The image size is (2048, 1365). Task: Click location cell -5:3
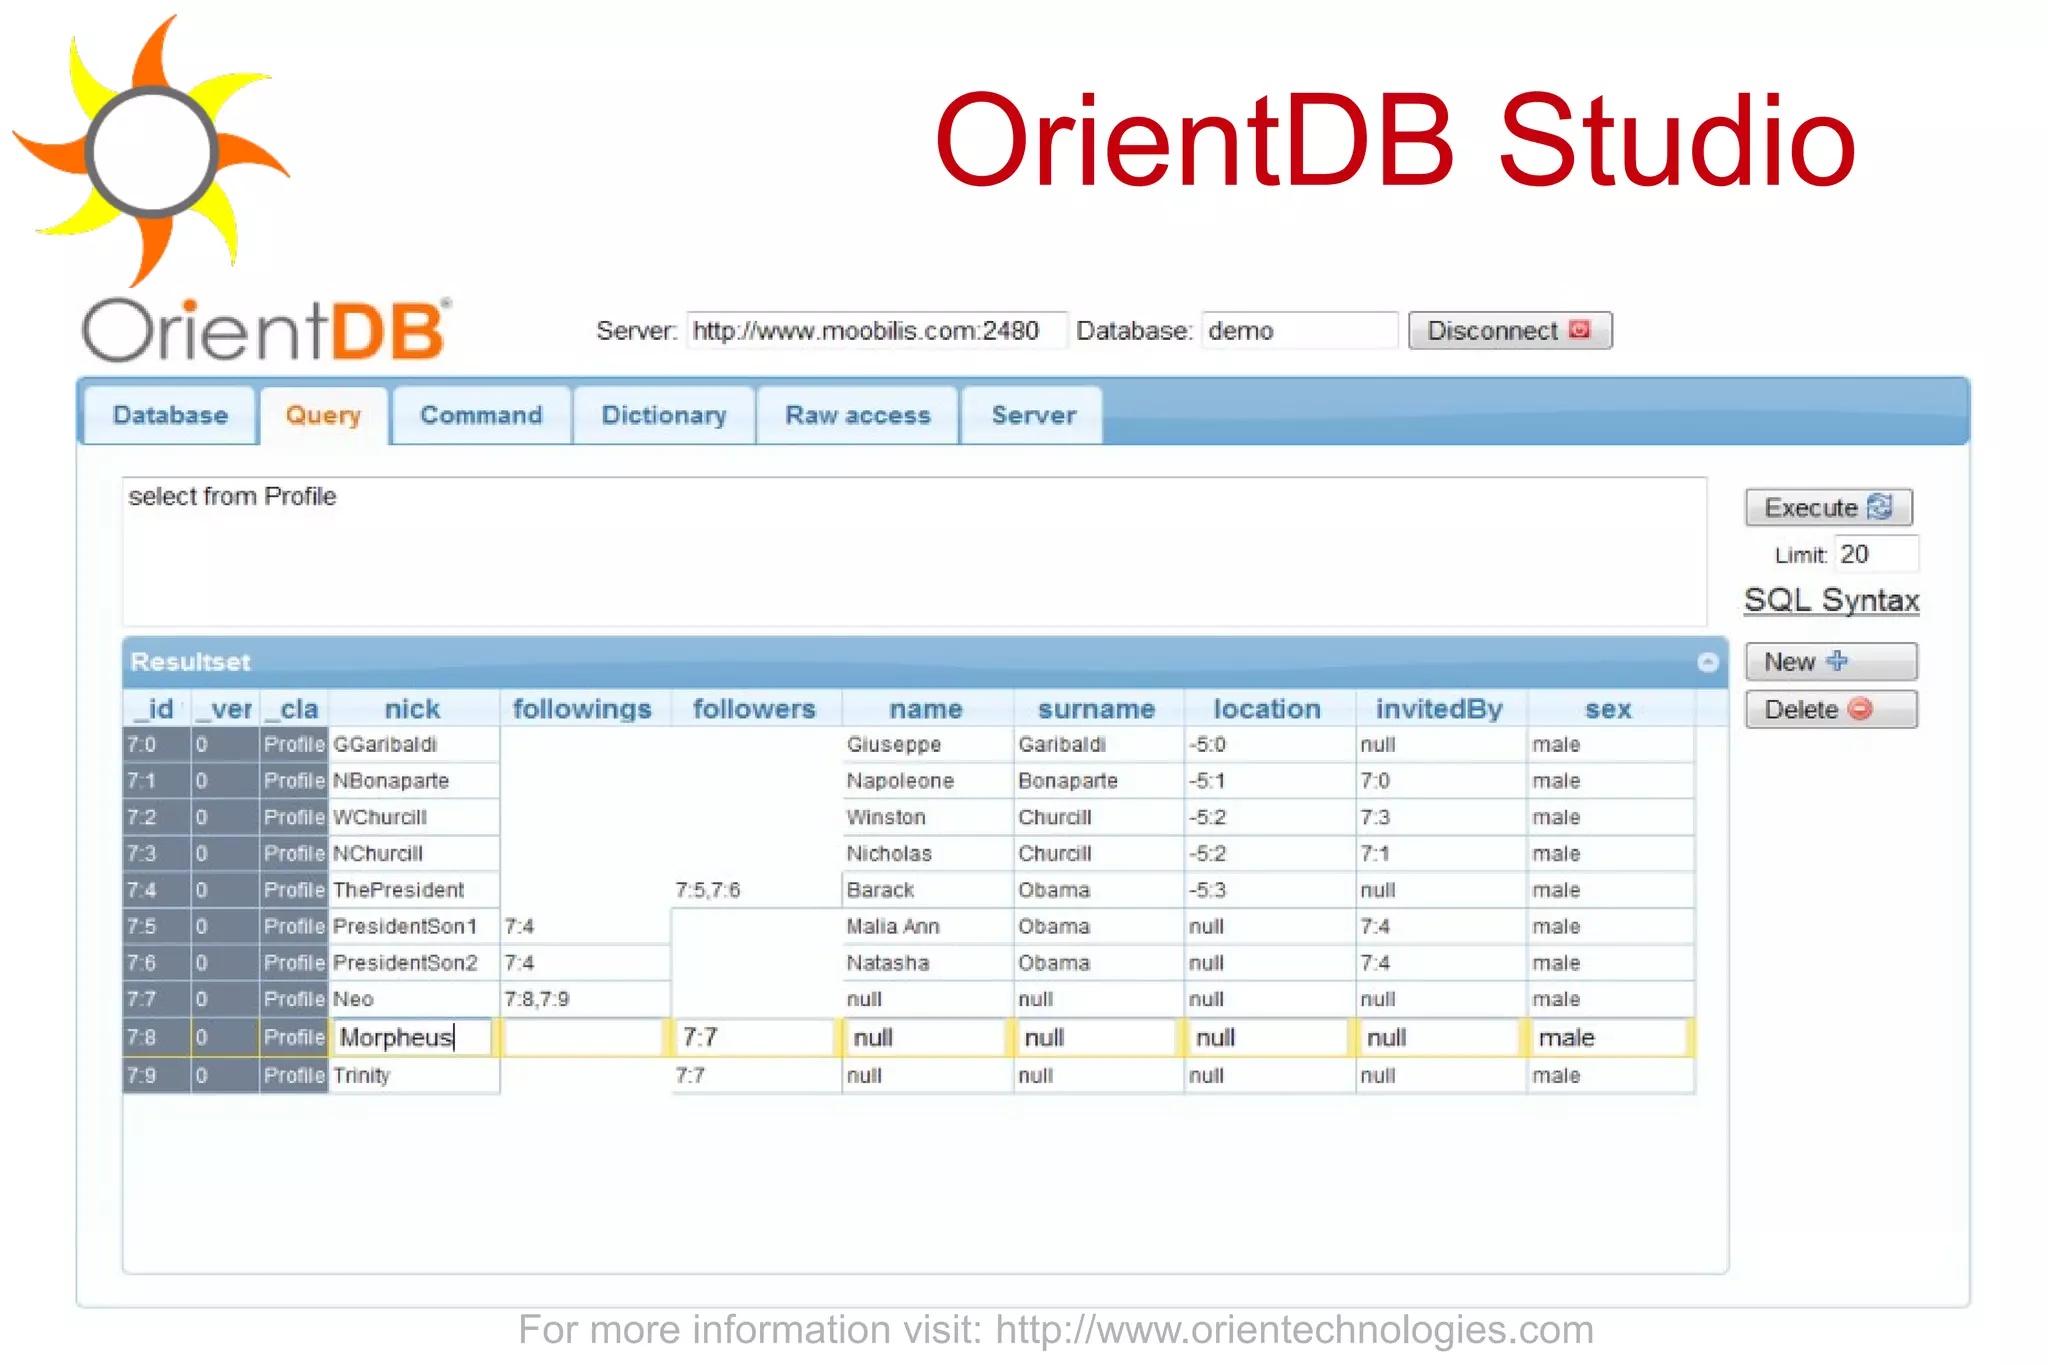(x=1268, y=890)
